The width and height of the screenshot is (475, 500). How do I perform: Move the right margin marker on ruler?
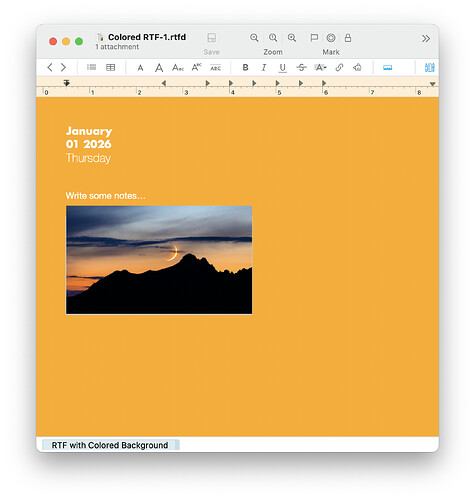(x=432, y=84)
